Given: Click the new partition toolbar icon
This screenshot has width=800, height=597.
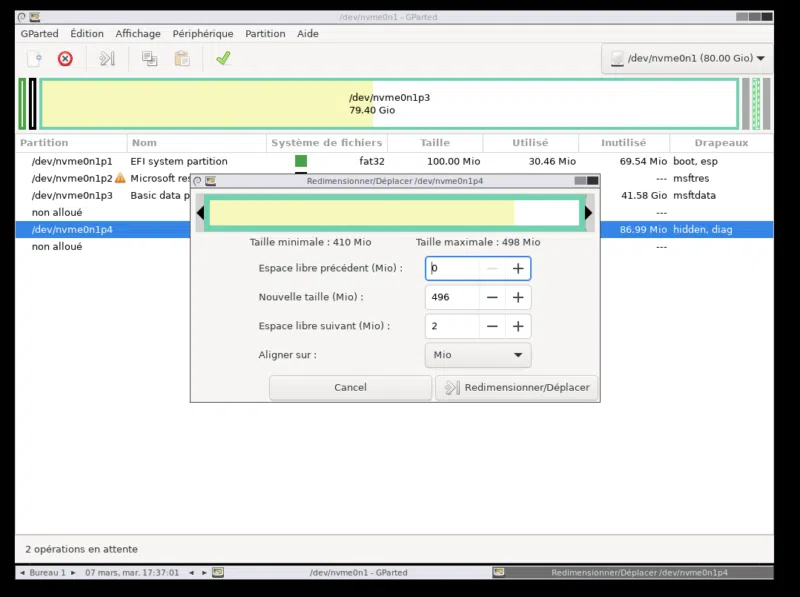Looking at the screenshot, I should 34,59.
